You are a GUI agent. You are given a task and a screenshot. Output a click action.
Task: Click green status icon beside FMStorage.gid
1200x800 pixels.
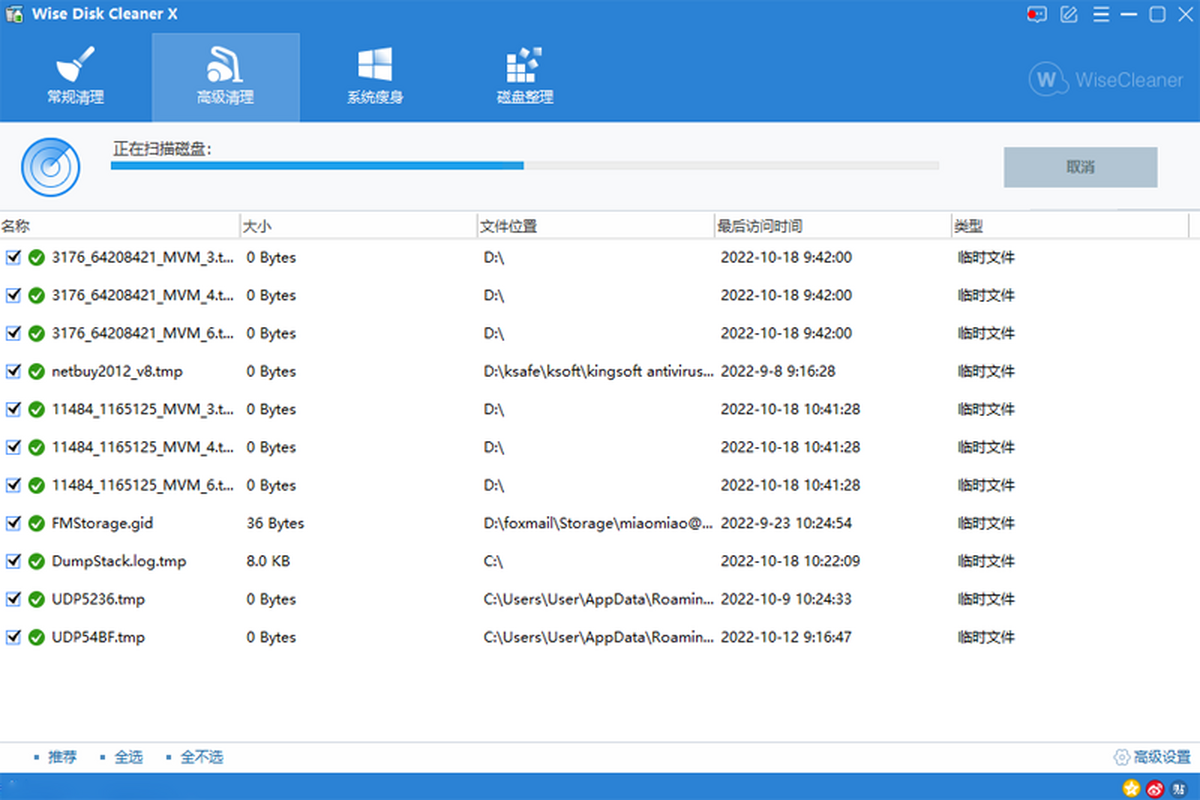pyautogui.click(x=36, y=523)
